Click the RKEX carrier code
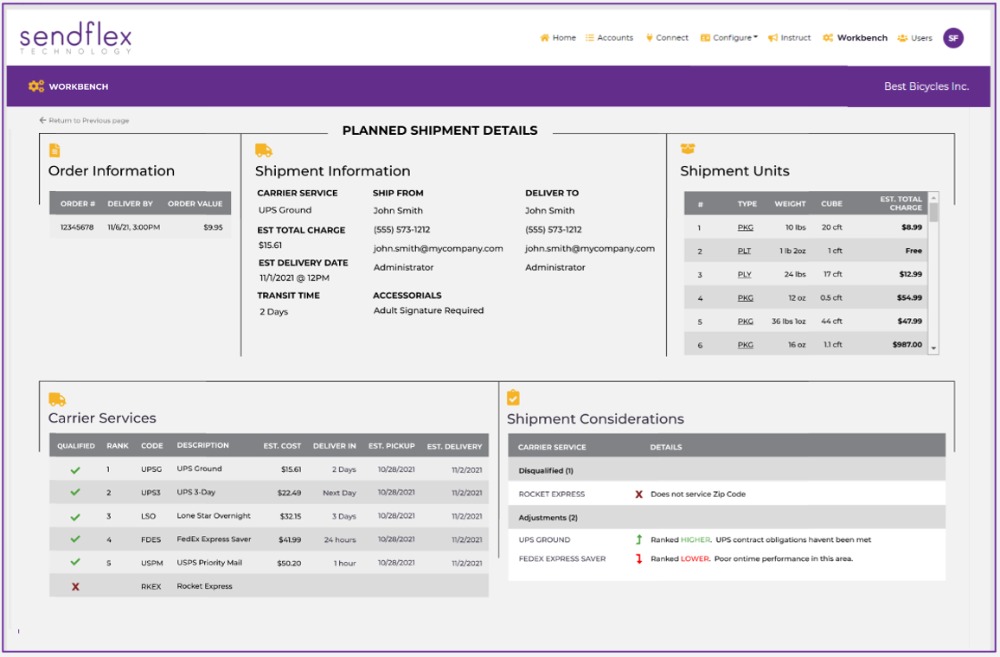Viewport: 1000px width, 657px height. click(x=151, y=587)
